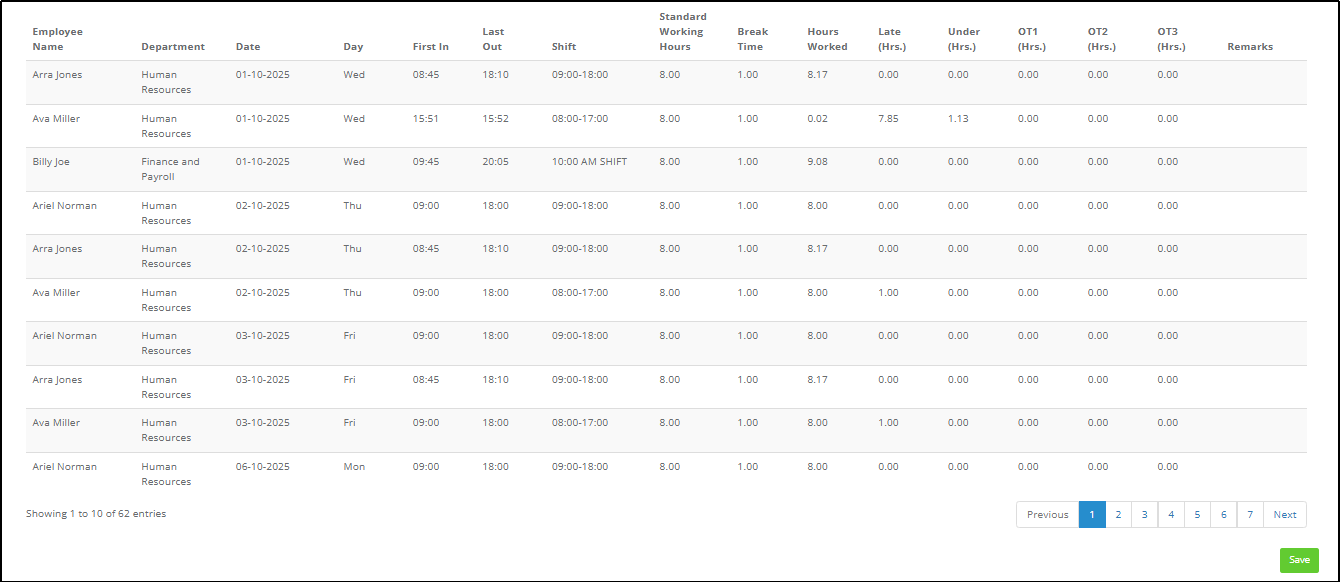Screen dimensions: 1340x582
Task: Click the Break Time column header
Action: (753, 39)
